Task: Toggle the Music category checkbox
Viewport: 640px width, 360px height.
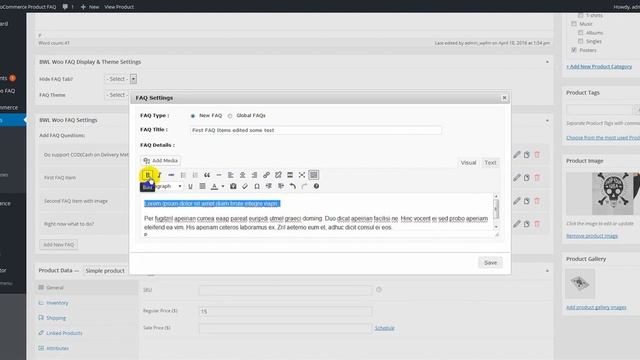Action: tap(574, 24)
